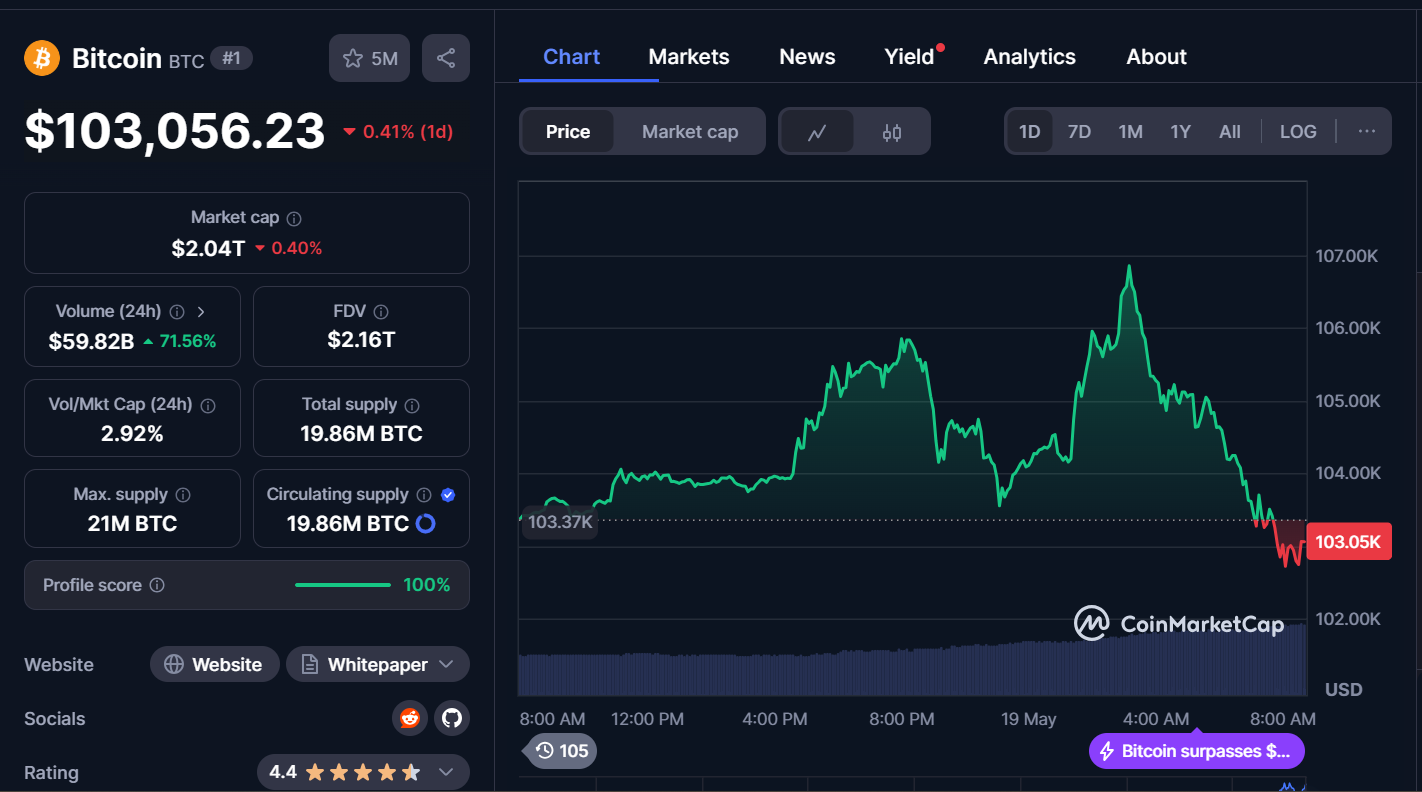Click the 100% profile score value
The width and height of the screenshot is (1422, 792).
(x=427, y=585)
